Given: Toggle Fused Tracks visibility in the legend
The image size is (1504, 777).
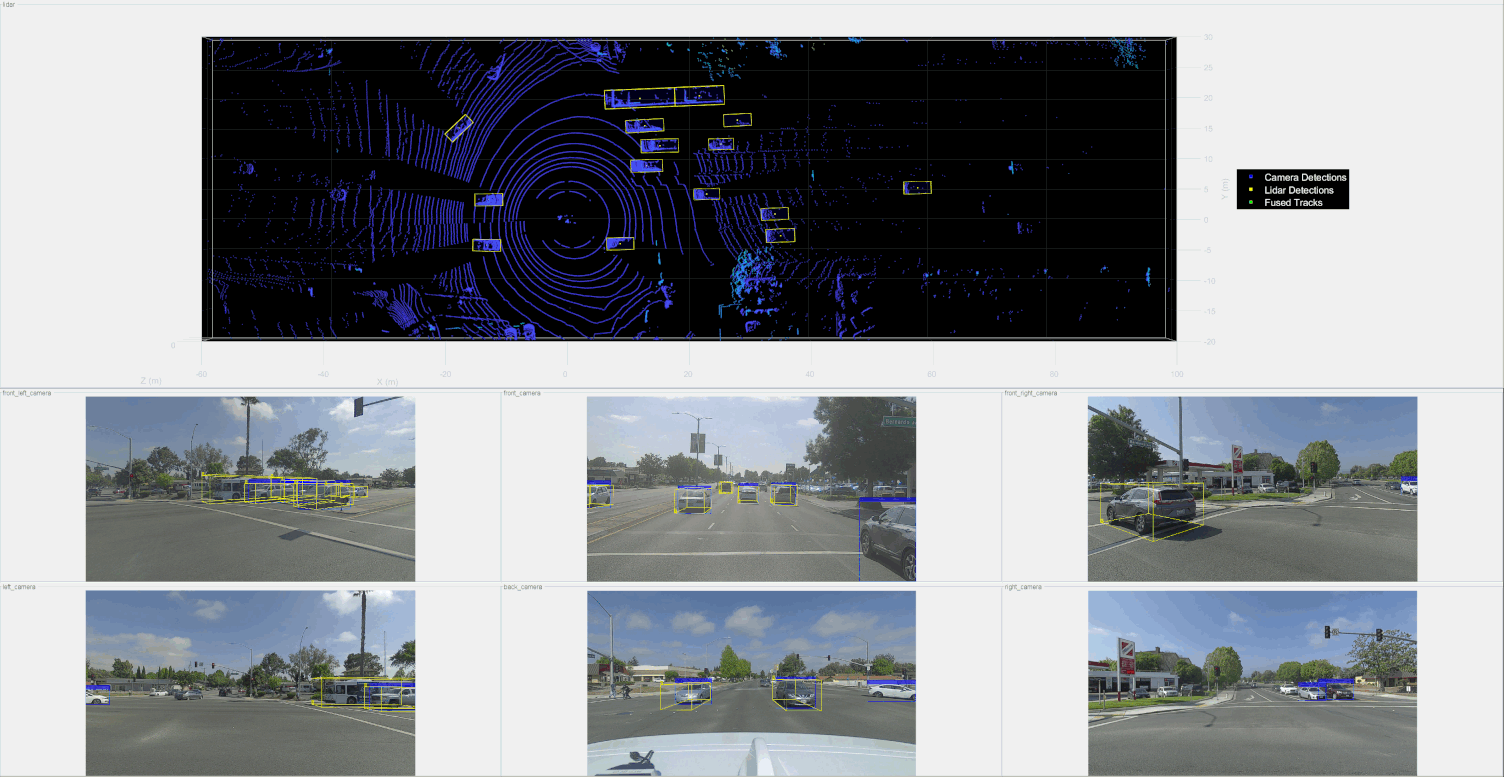Looking at the screenshot, I should tap(1296, 202).
